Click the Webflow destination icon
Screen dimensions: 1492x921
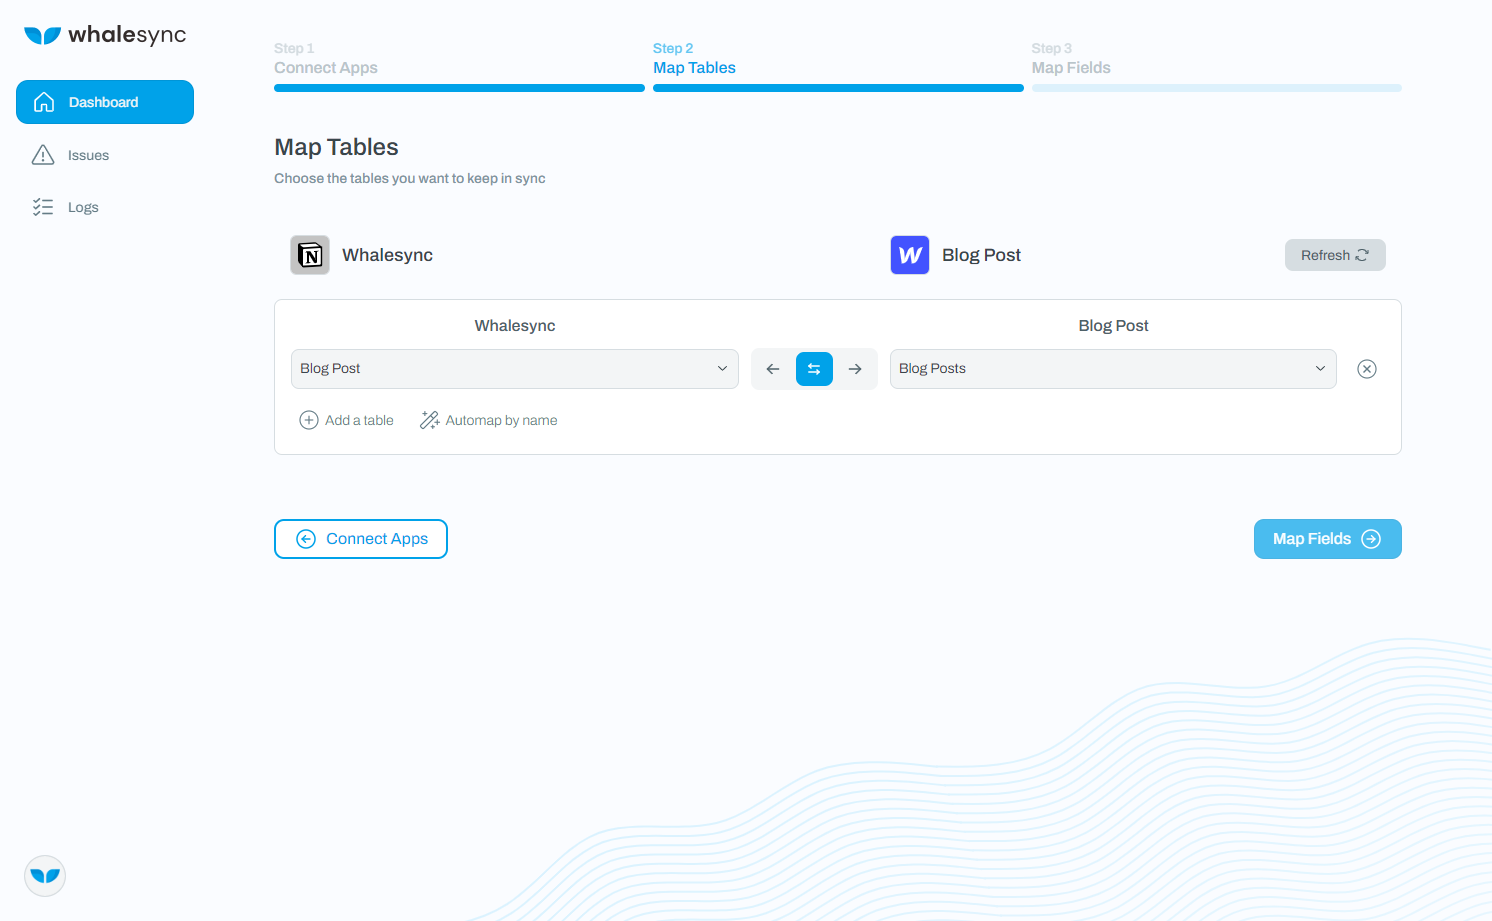[x=909, y=255]
